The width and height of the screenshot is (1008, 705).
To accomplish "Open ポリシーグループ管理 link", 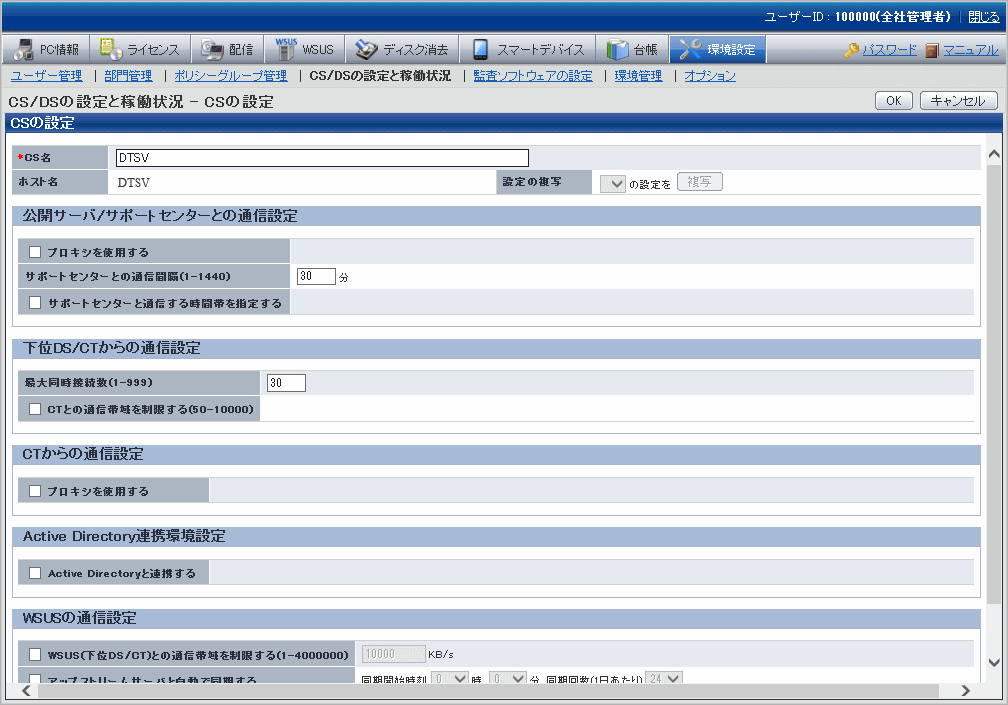I will tap(231, 75).
